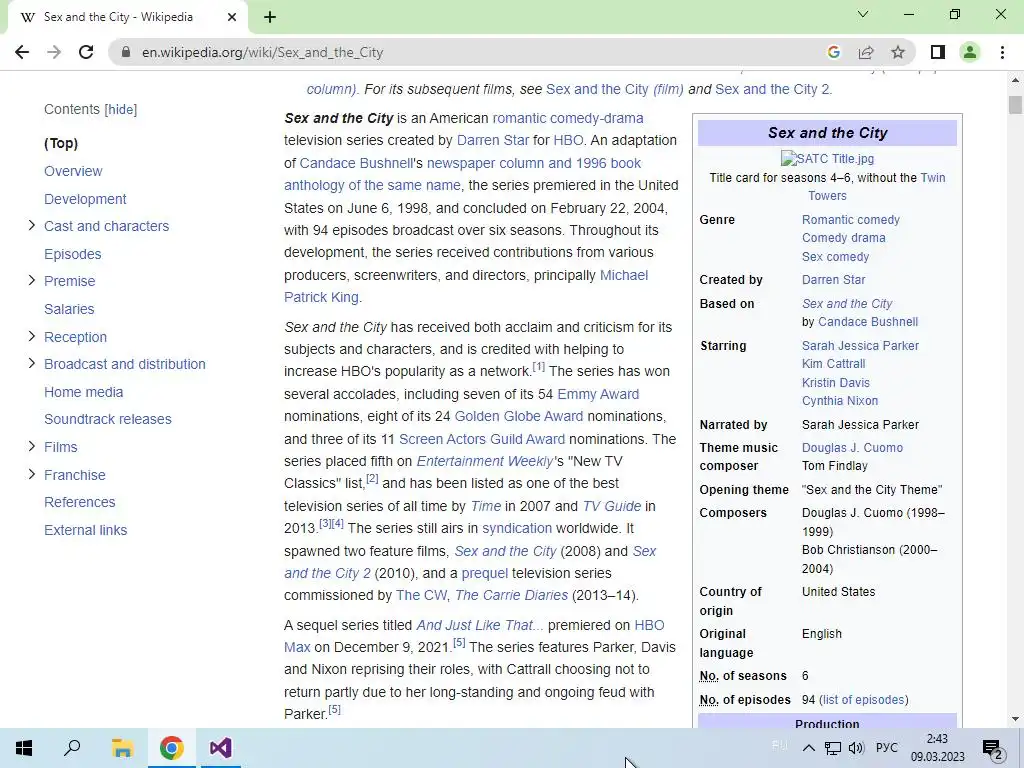Click the page vertical scrollbar thumb

click(x=1015, y=104)
